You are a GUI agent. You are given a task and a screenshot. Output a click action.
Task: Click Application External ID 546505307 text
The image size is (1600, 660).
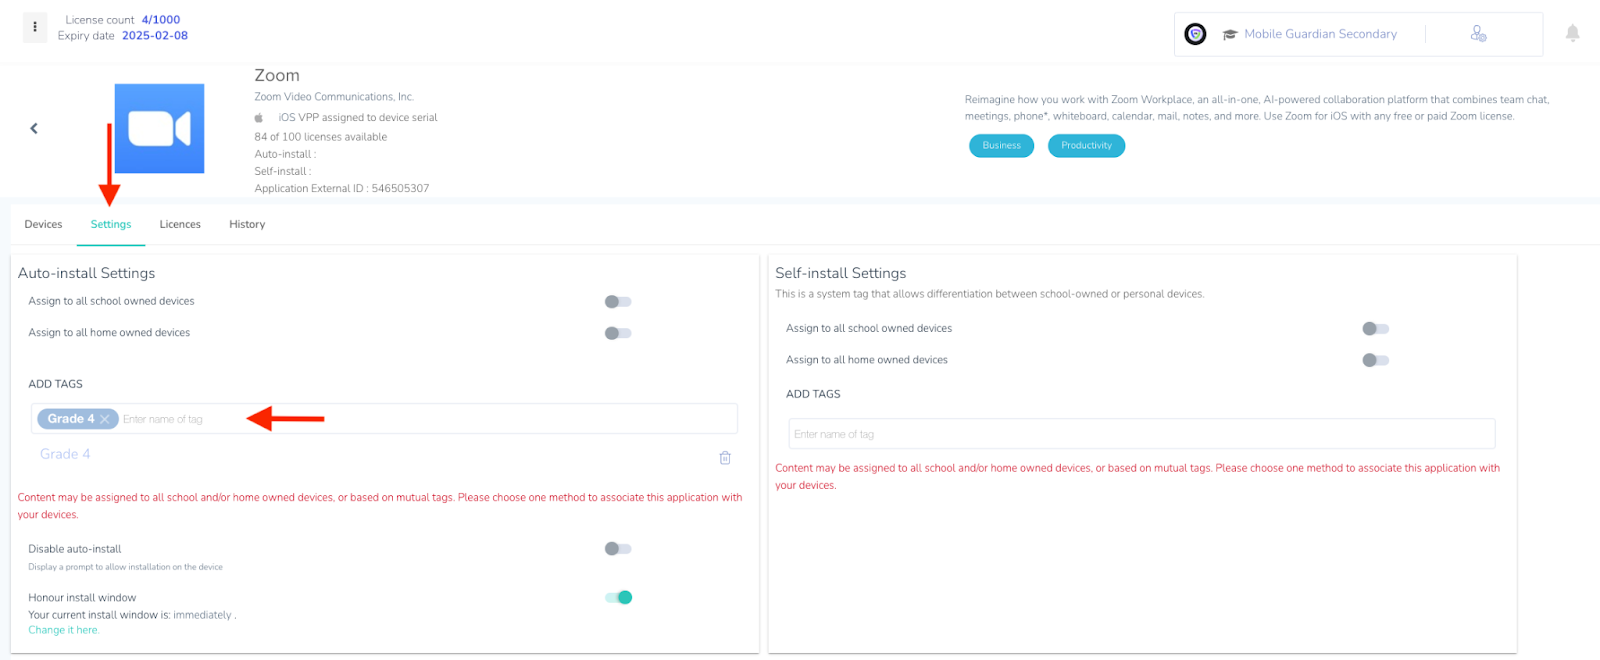342,188
